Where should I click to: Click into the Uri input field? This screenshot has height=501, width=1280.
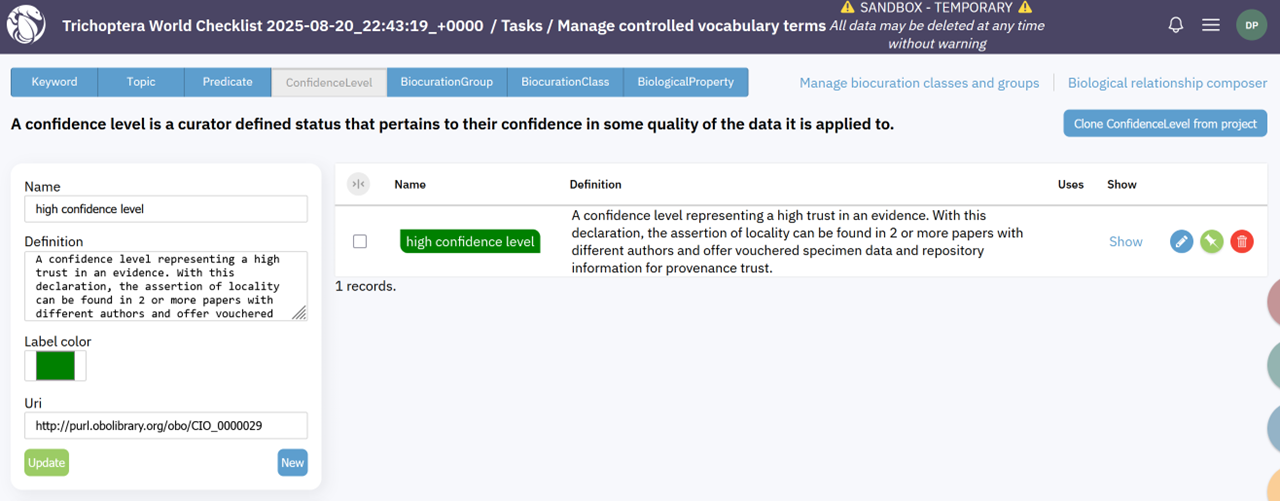point(166,425)
